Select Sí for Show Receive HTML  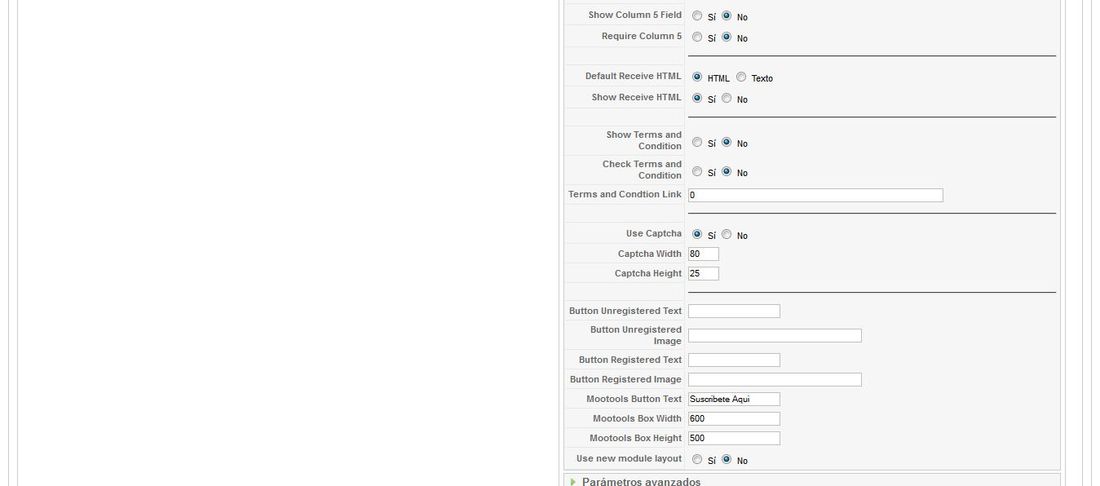697,98
